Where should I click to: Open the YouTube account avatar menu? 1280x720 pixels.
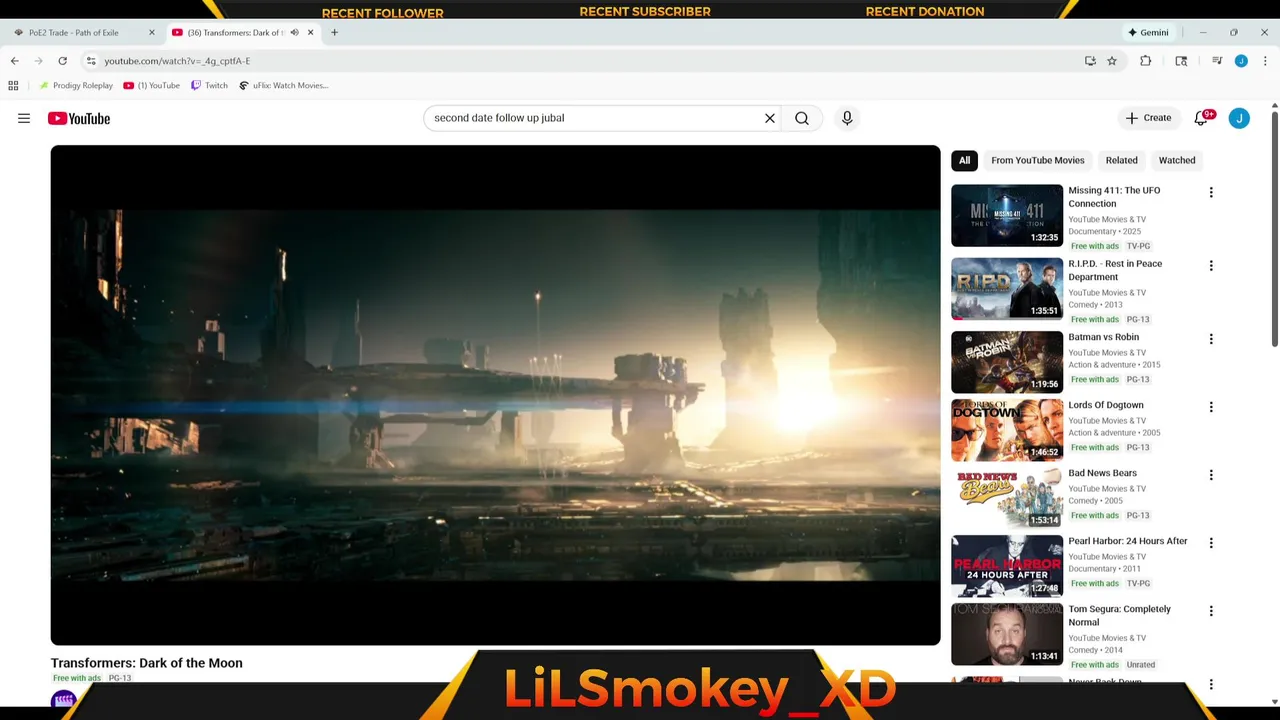[x=1239, y=118]
